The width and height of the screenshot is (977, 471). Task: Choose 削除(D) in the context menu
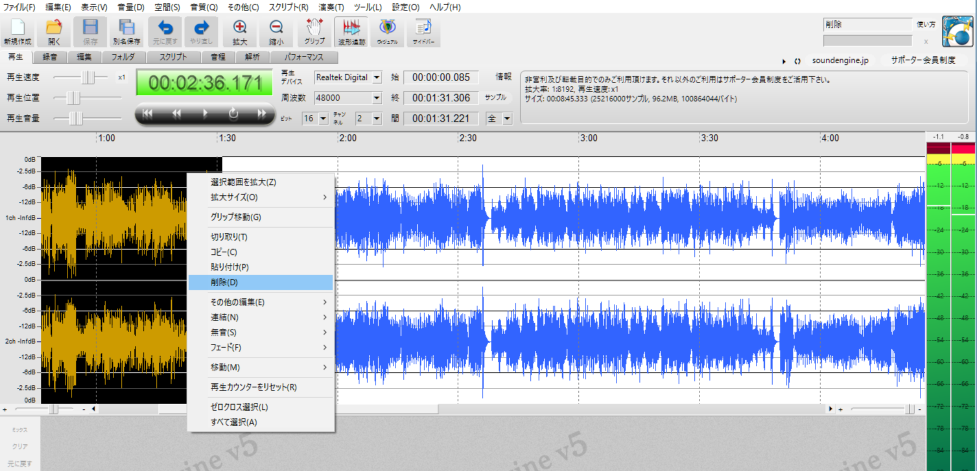click(260, 282)
